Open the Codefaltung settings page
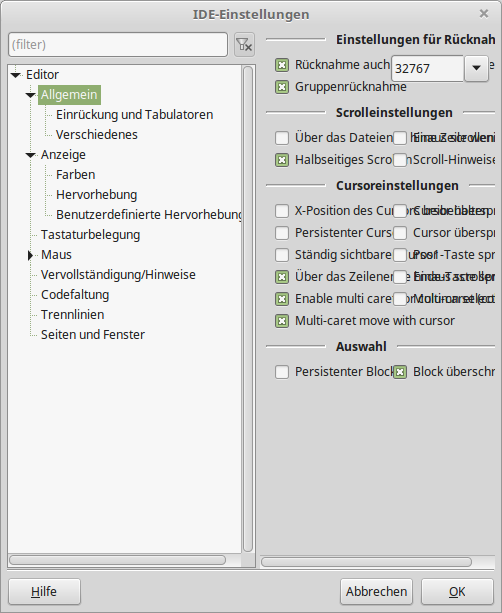 tap(75, 295)
